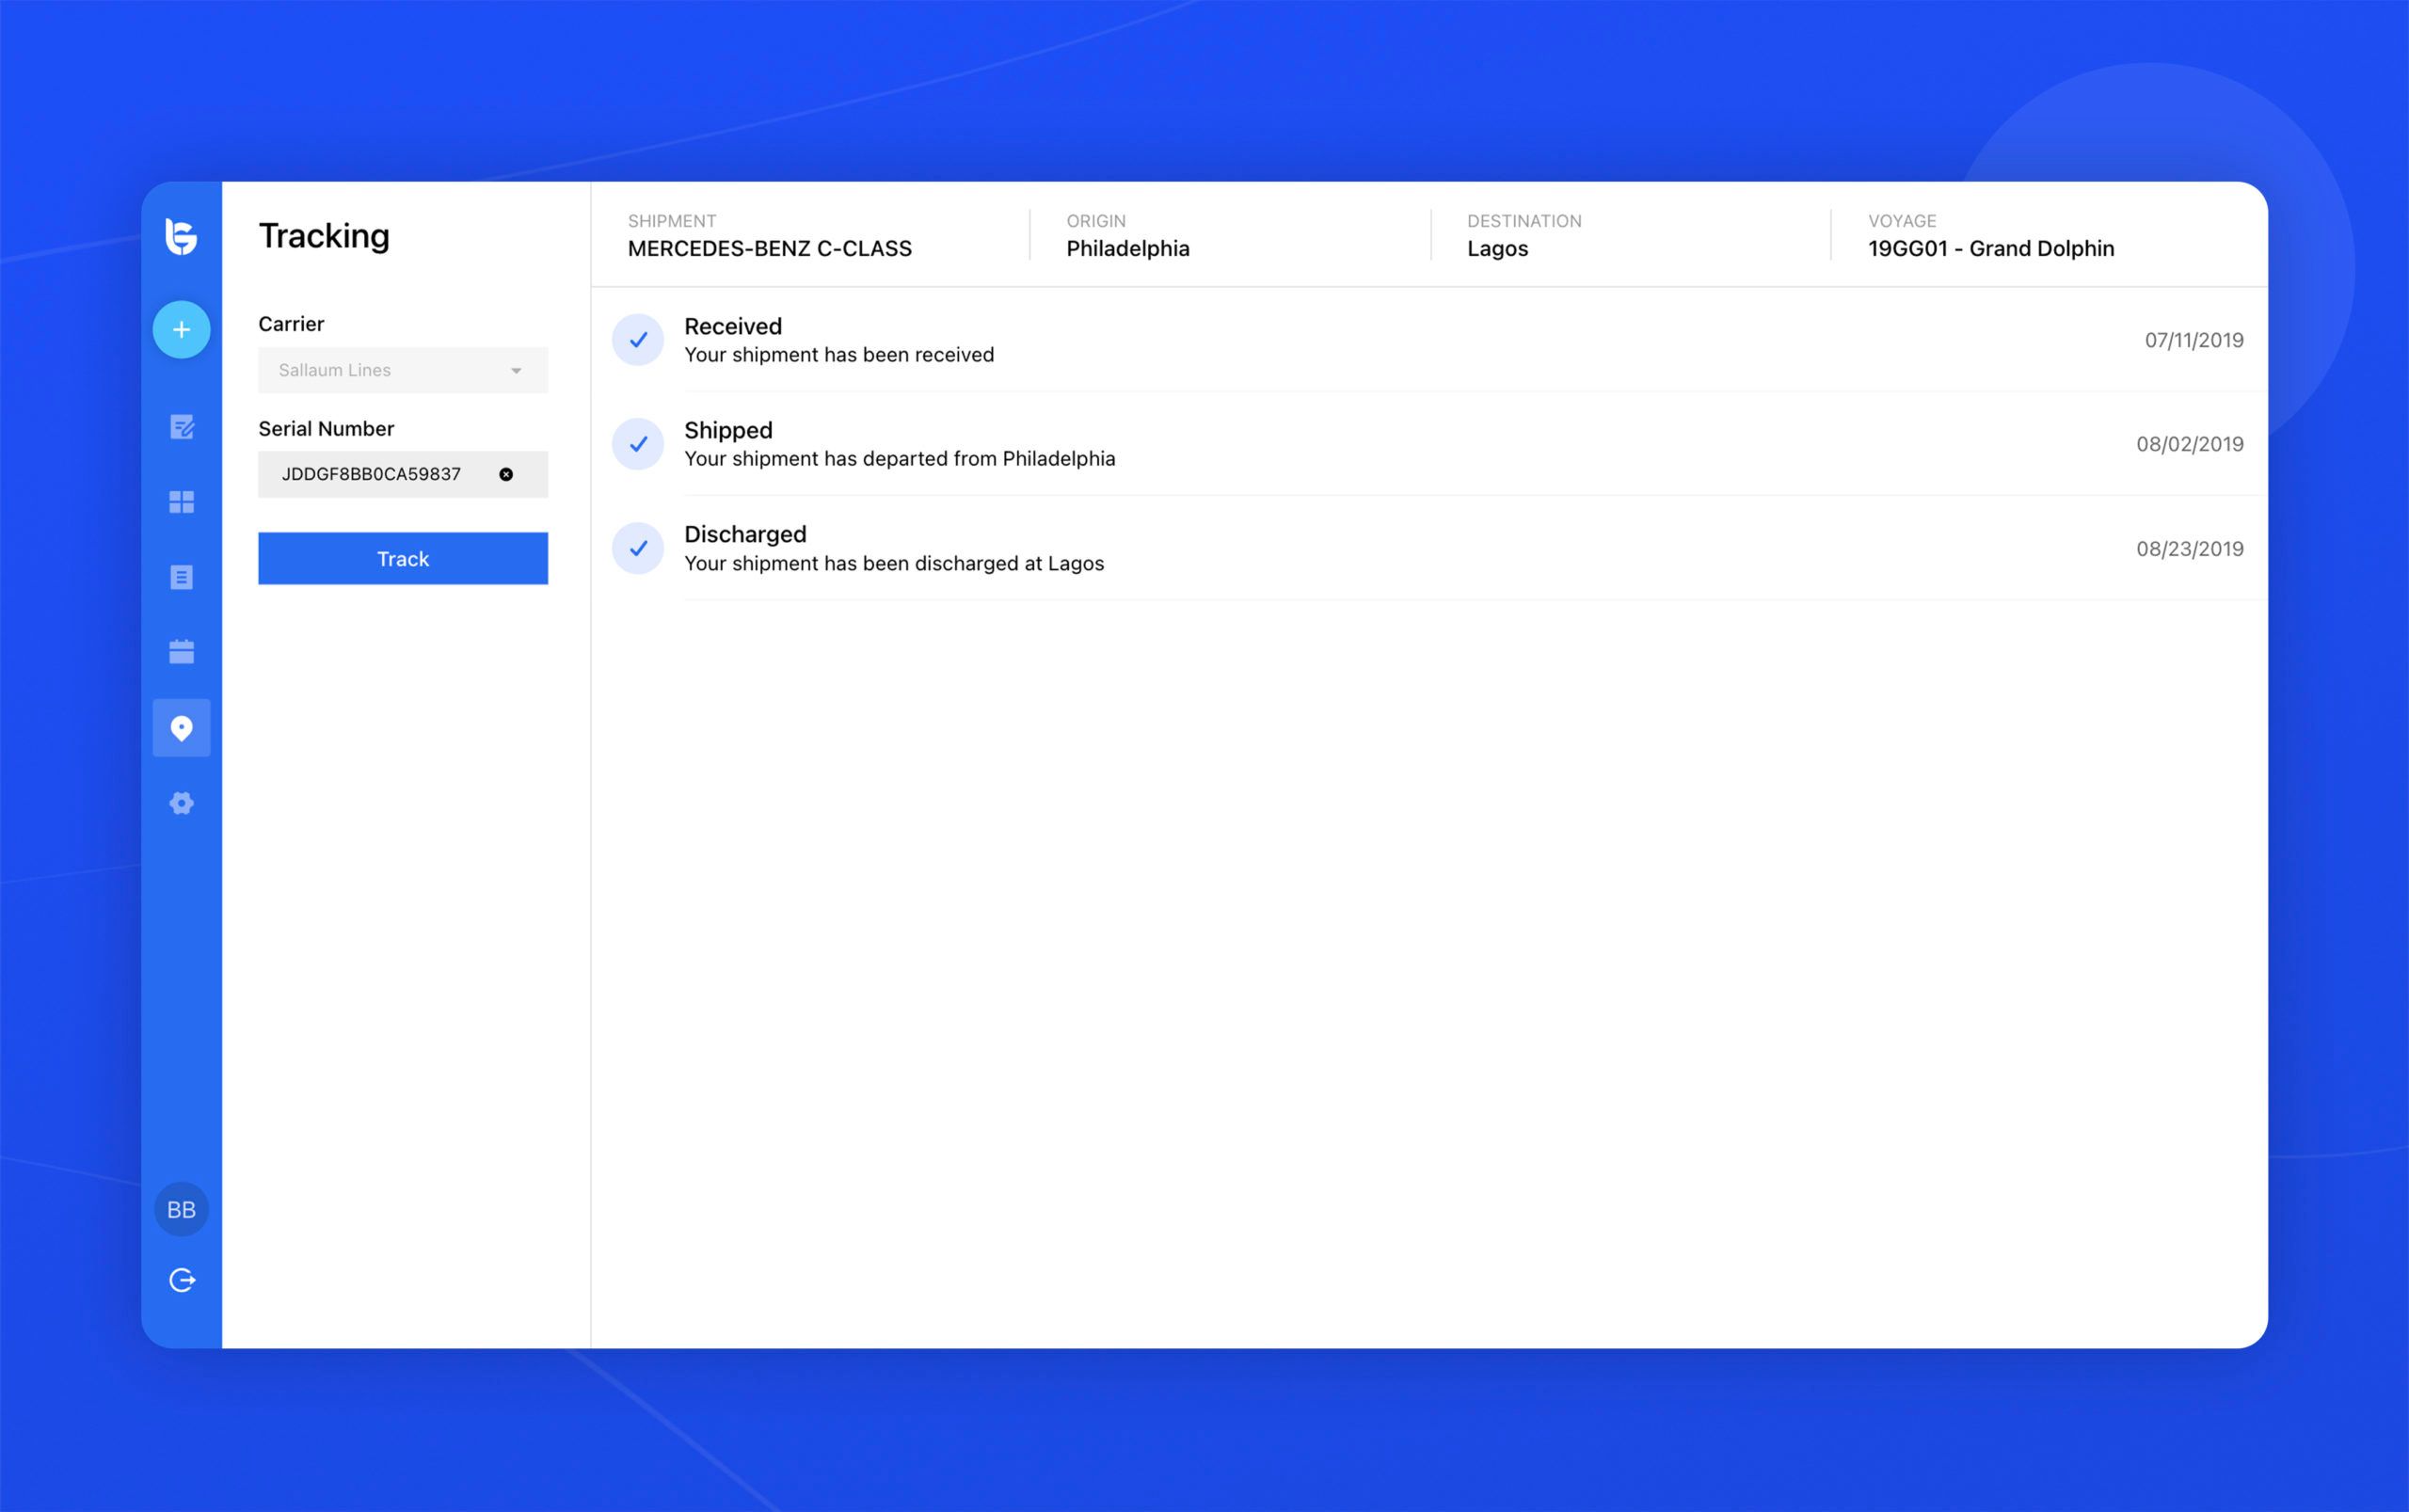Click the plus create button
This screenshot has height=1512, width=2409.
point(181,329)
